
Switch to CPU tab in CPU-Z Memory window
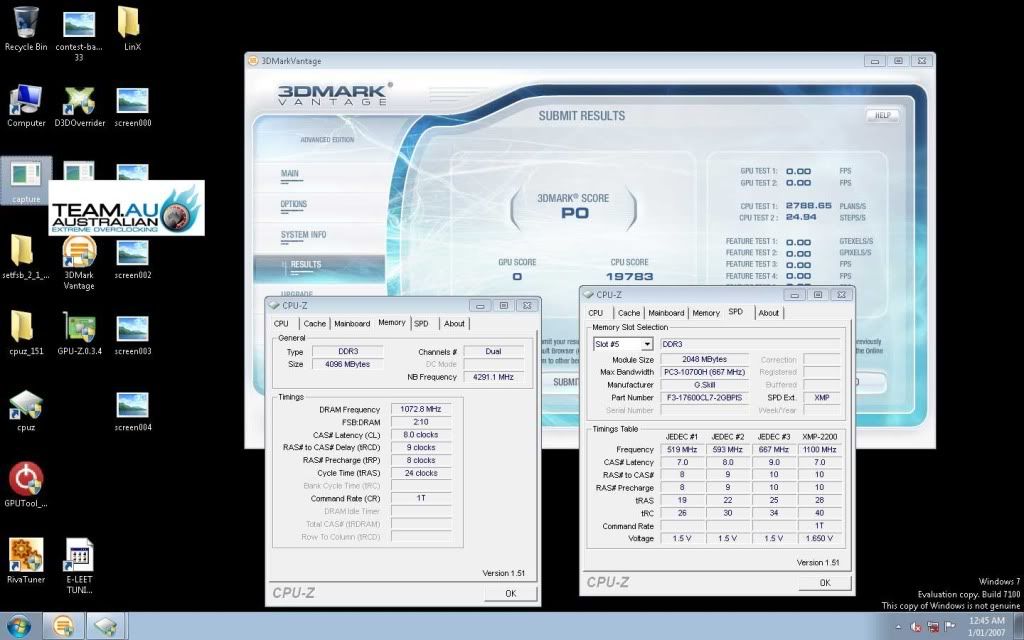pyautogui.click(x=281, y=324)
